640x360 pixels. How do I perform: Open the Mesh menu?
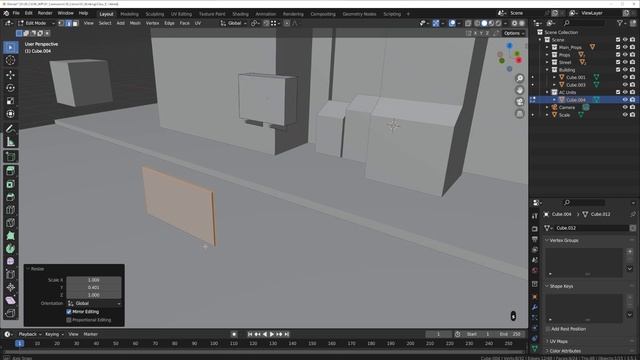[x=135, y=23]
